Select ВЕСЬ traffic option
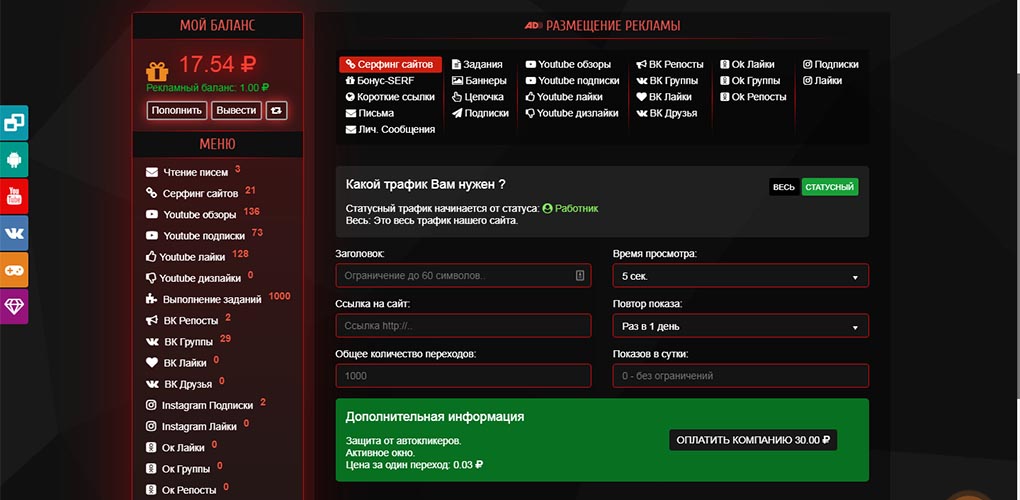Screen dimensions: 1020x500 (x=784, y=187)
